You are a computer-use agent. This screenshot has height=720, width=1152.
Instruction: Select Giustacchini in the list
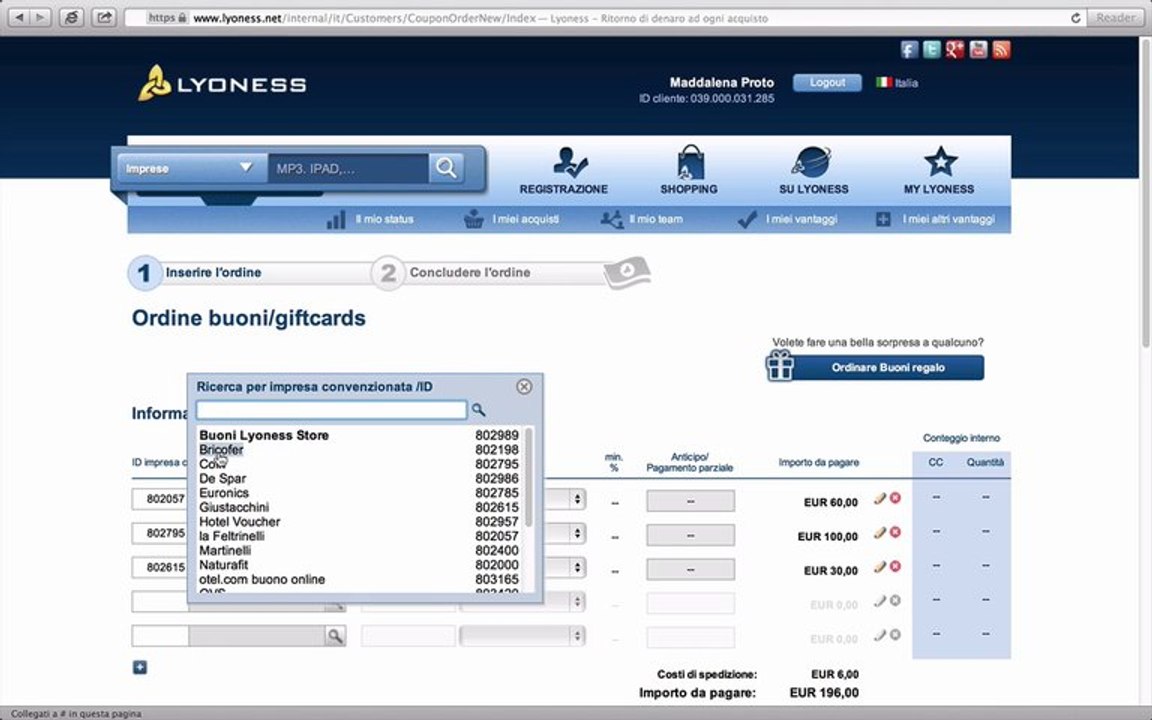[x=234, y=507]
